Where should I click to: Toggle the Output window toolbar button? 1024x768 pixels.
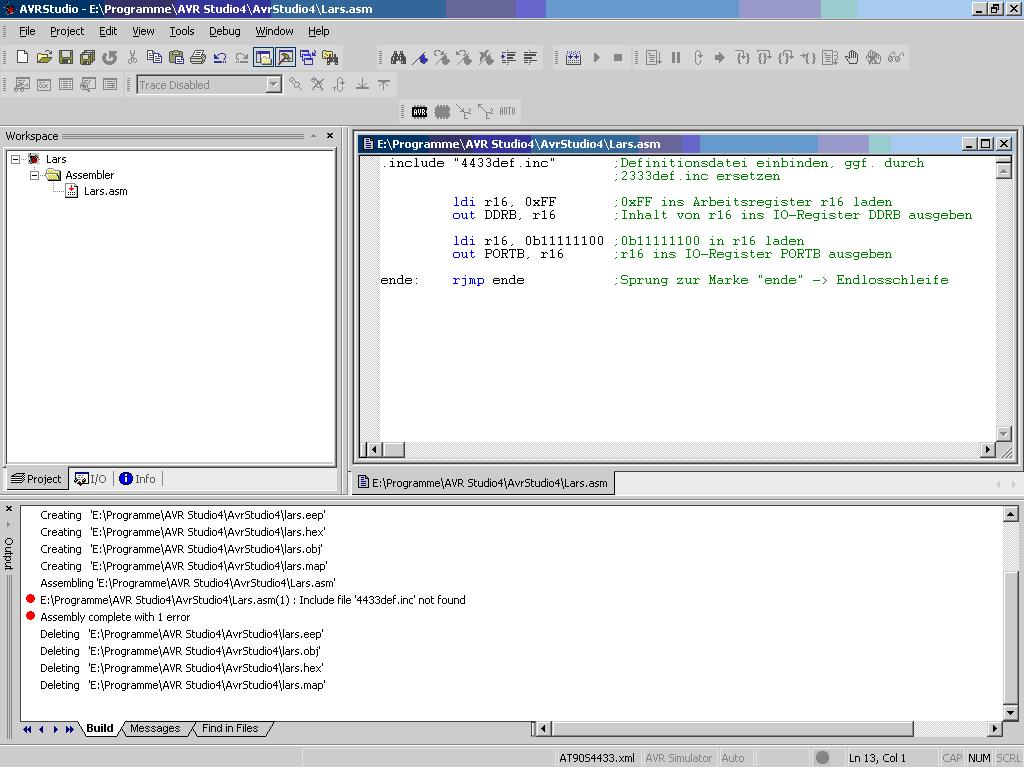pyautogui.click(x=286, y=57)
